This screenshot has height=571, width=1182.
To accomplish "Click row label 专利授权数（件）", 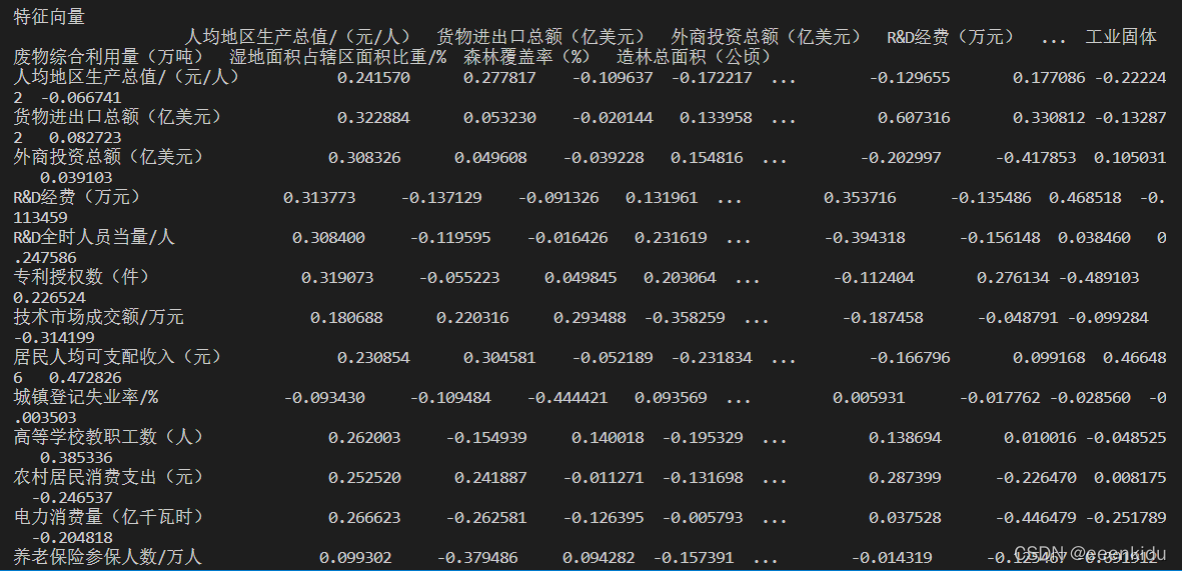I will point(81,278).
